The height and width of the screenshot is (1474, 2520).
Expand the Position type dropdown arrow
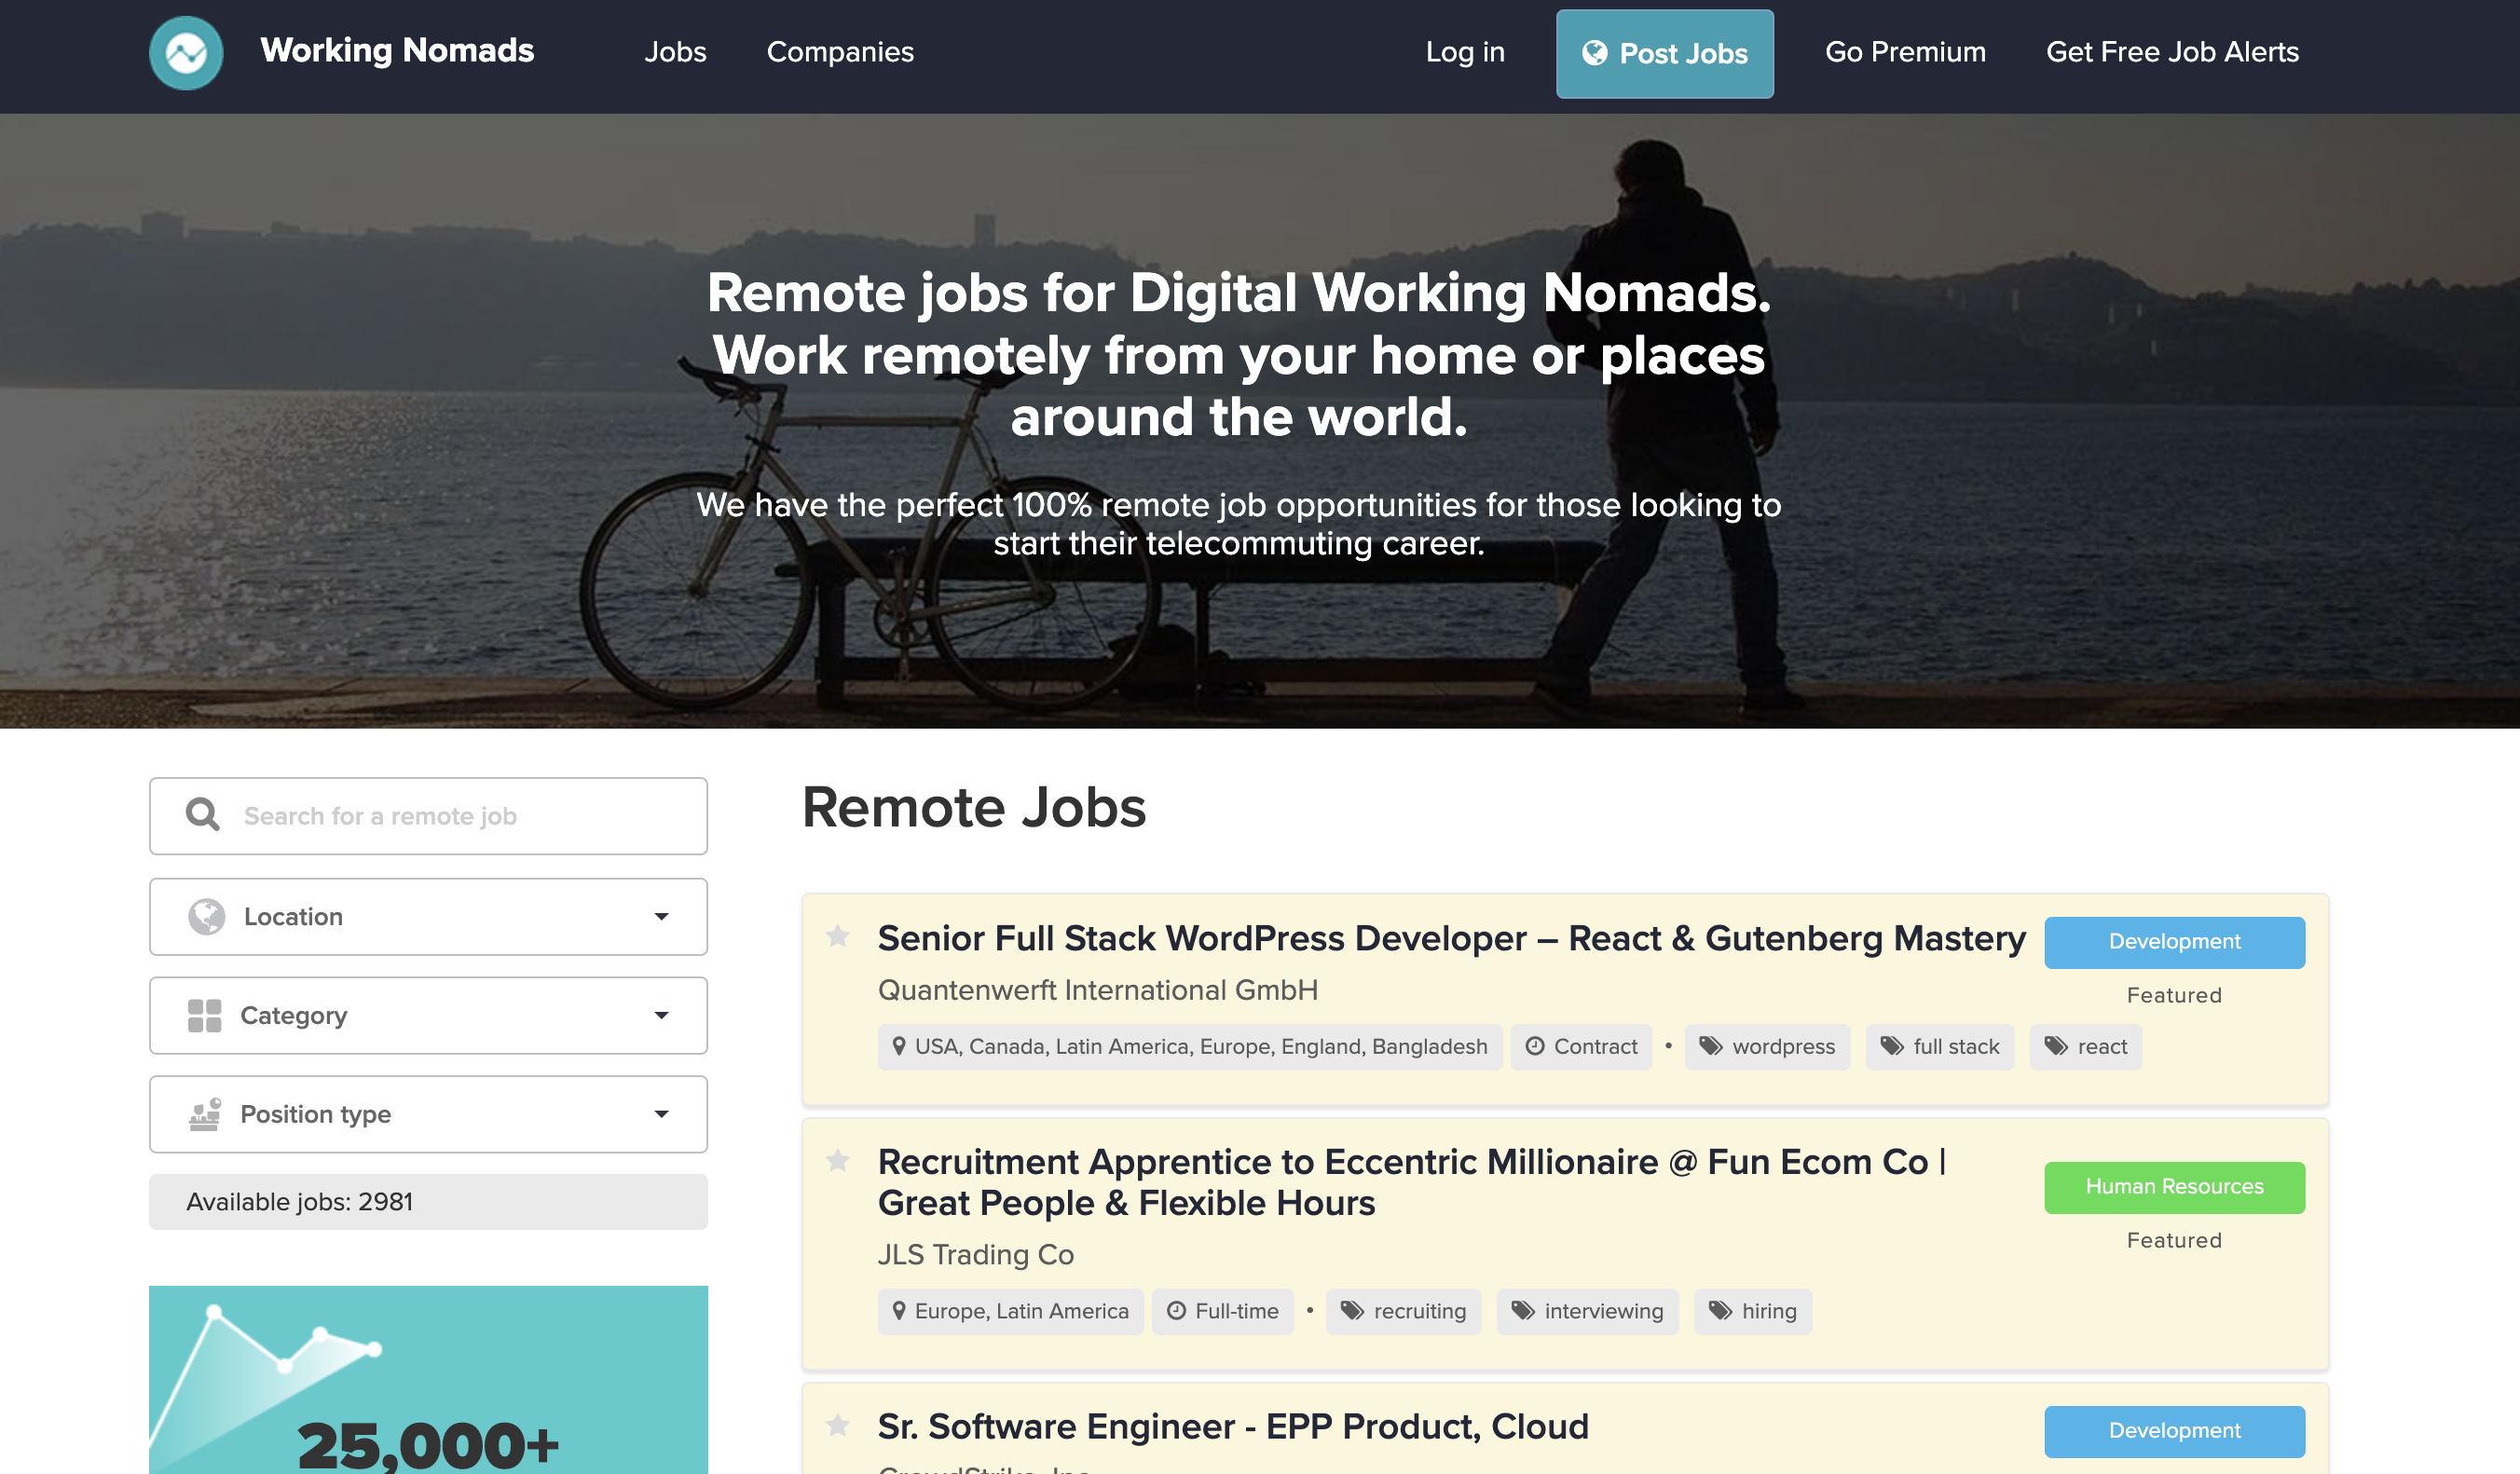(x=661, y=1114)
